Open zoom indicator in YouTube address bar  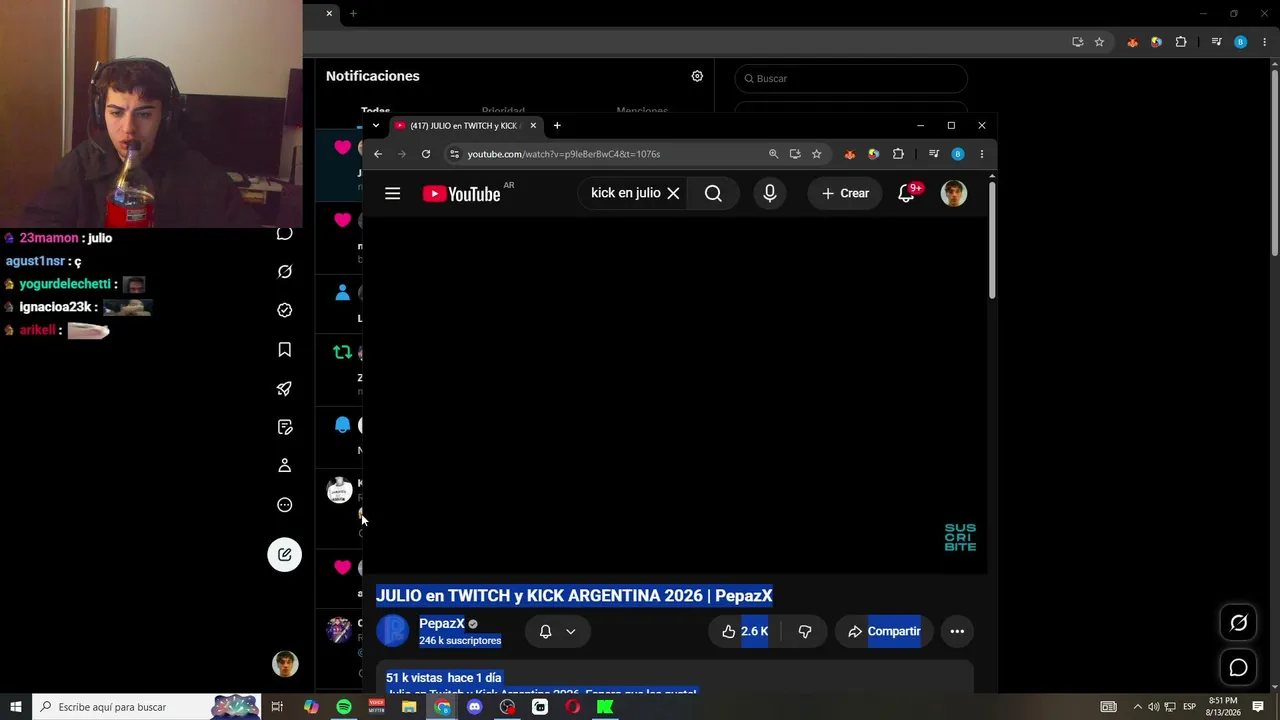[773, 154]
